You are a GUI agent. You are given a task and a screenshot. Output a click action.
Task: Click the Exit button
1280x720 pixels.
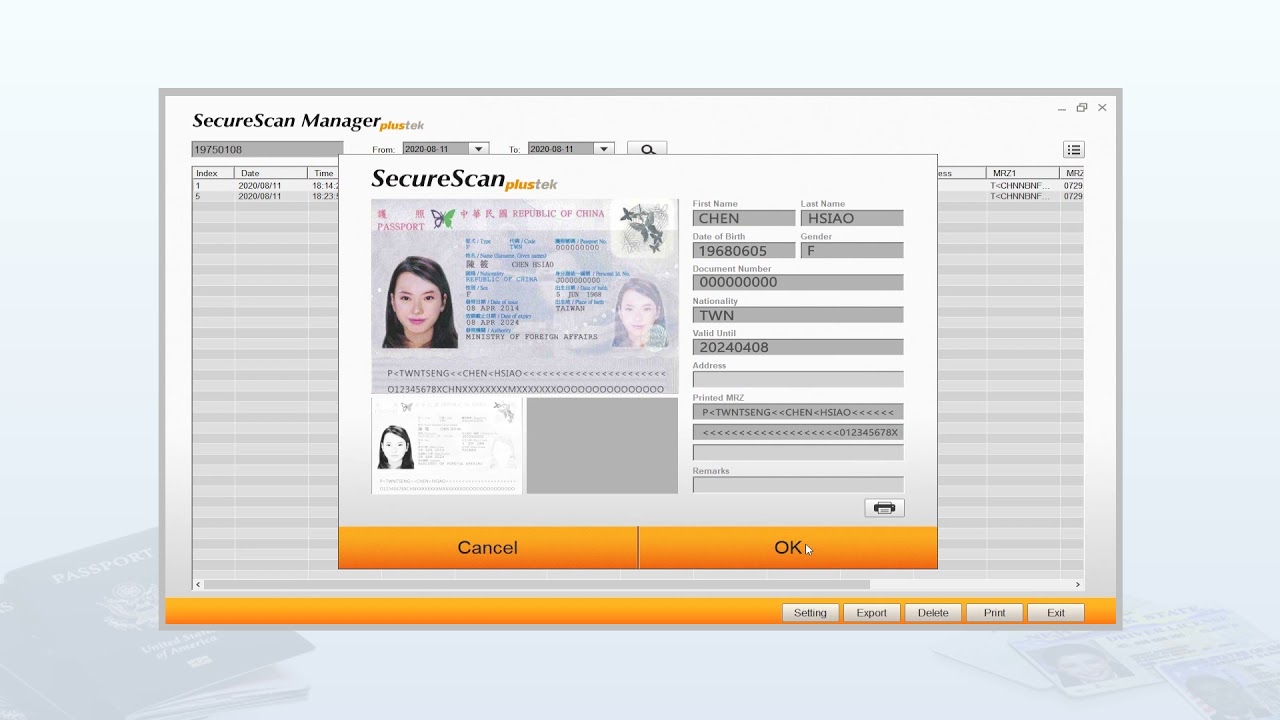(x=1056, y=613)
